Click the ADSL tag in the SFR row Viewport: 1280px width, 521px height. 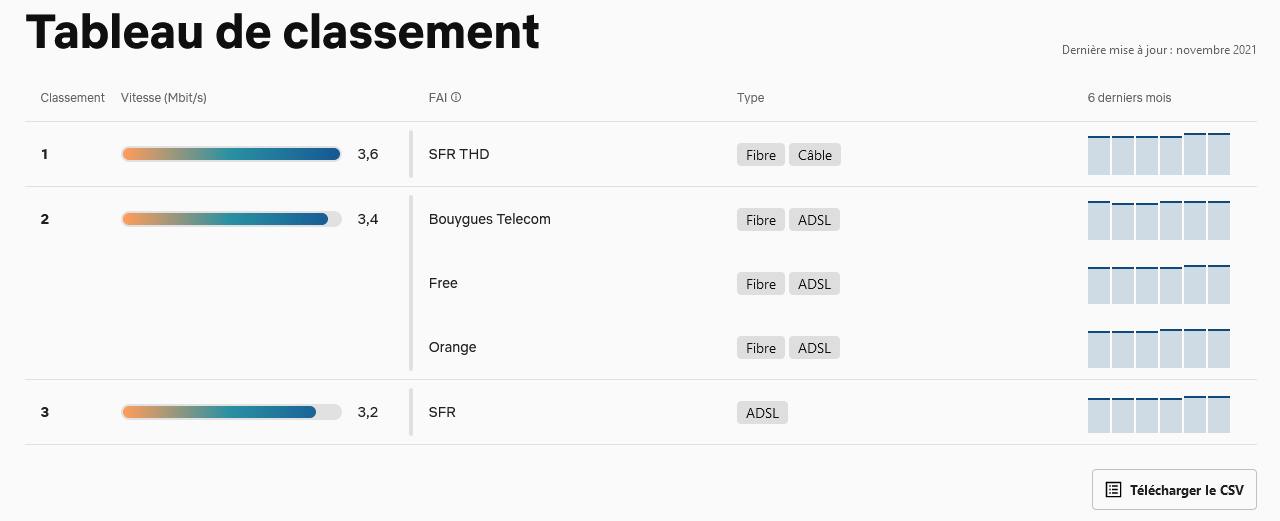[762, 413]
